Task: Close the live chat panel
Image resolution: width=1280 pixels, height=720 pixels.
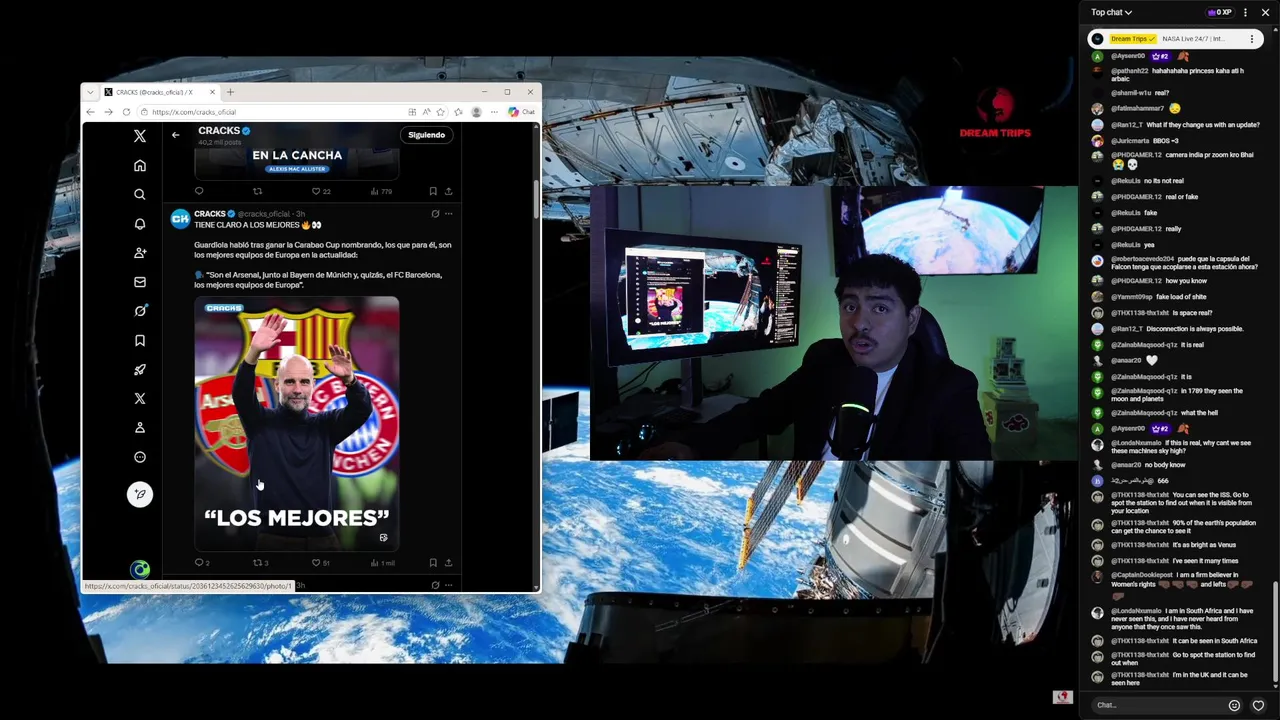Action: tap(1265, 12)
